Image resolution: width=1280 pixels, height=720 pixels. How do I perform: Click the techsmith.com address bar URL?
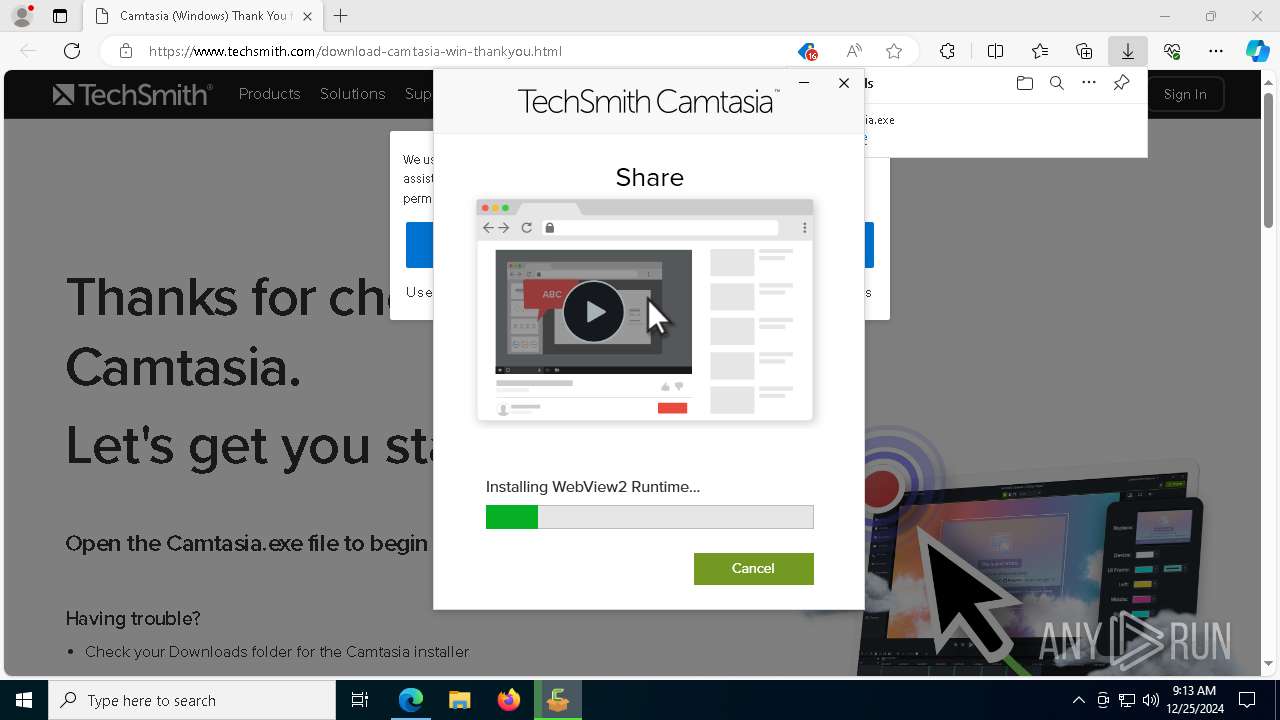pos(355,51)
